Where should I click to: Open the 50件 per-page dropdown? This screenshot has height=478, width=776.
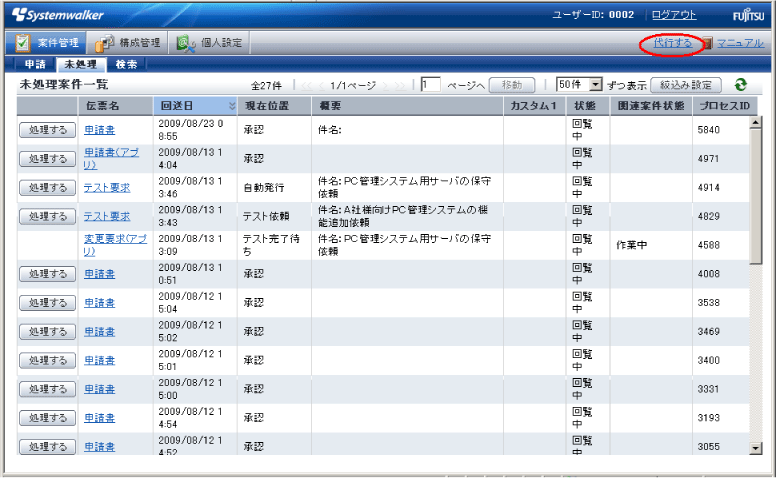(x=579, y=85)
